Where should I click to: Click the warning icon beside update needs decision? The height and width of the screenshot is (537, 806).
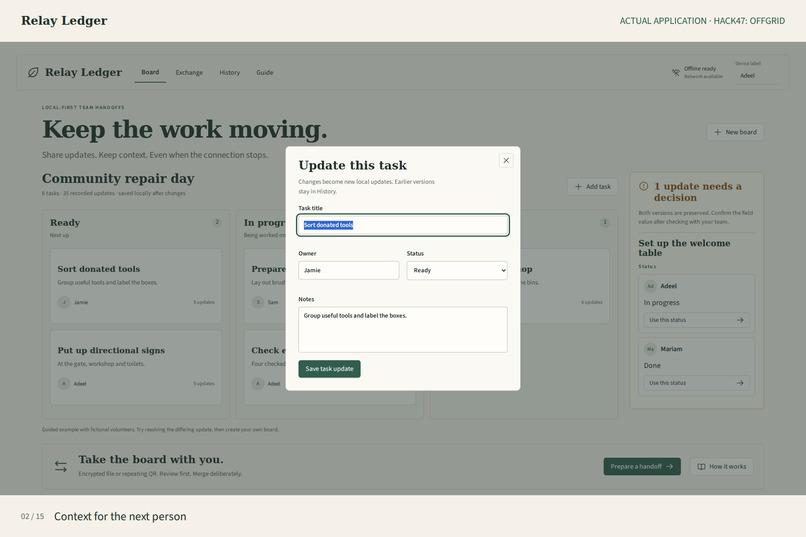coord(644,187)
